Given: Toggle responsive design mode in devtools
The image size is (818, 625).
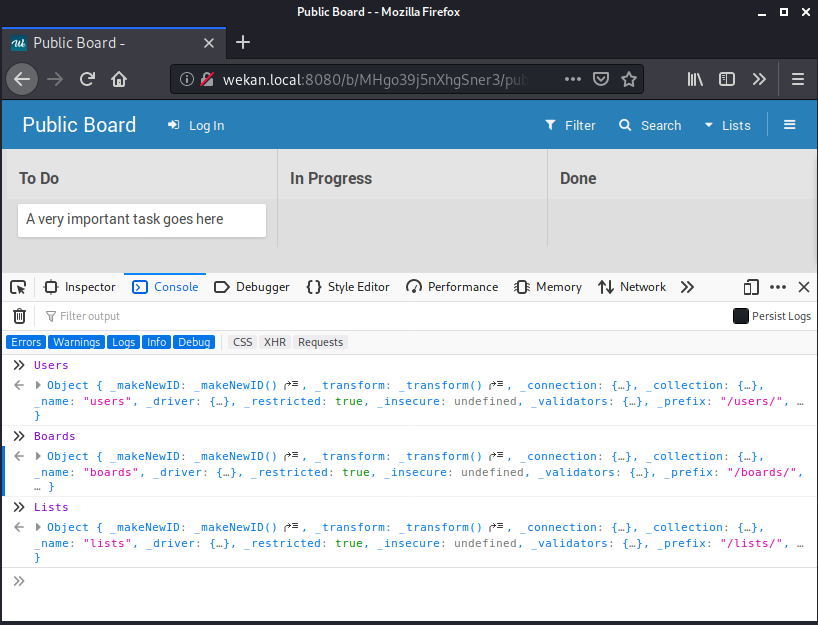Looking at the screenshot, I should pyautogui.click(x=751, y=287).
